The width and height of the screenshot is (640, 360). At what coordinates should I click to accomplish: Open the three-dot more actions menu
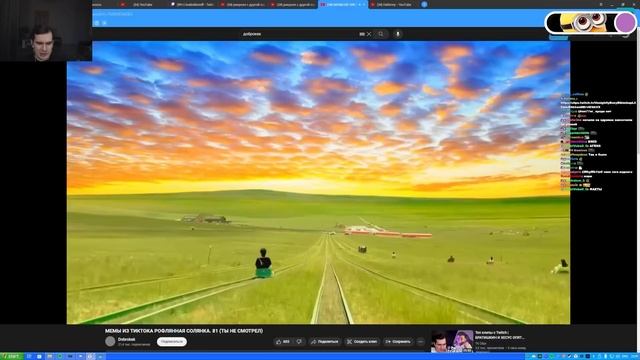tap(421, 342)
